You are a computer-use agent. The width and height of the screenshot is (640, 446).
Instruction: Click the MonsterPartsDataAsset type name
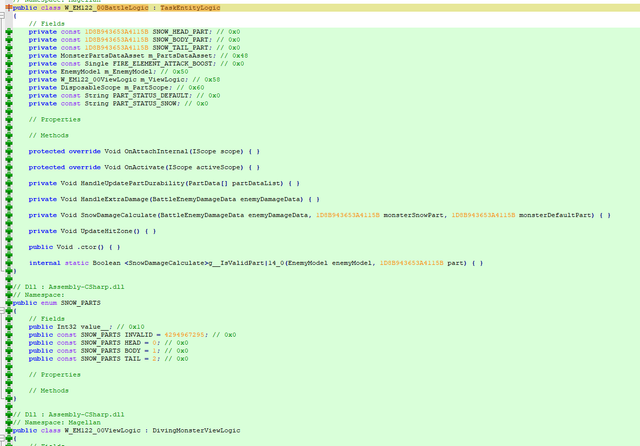click(102, 55)
